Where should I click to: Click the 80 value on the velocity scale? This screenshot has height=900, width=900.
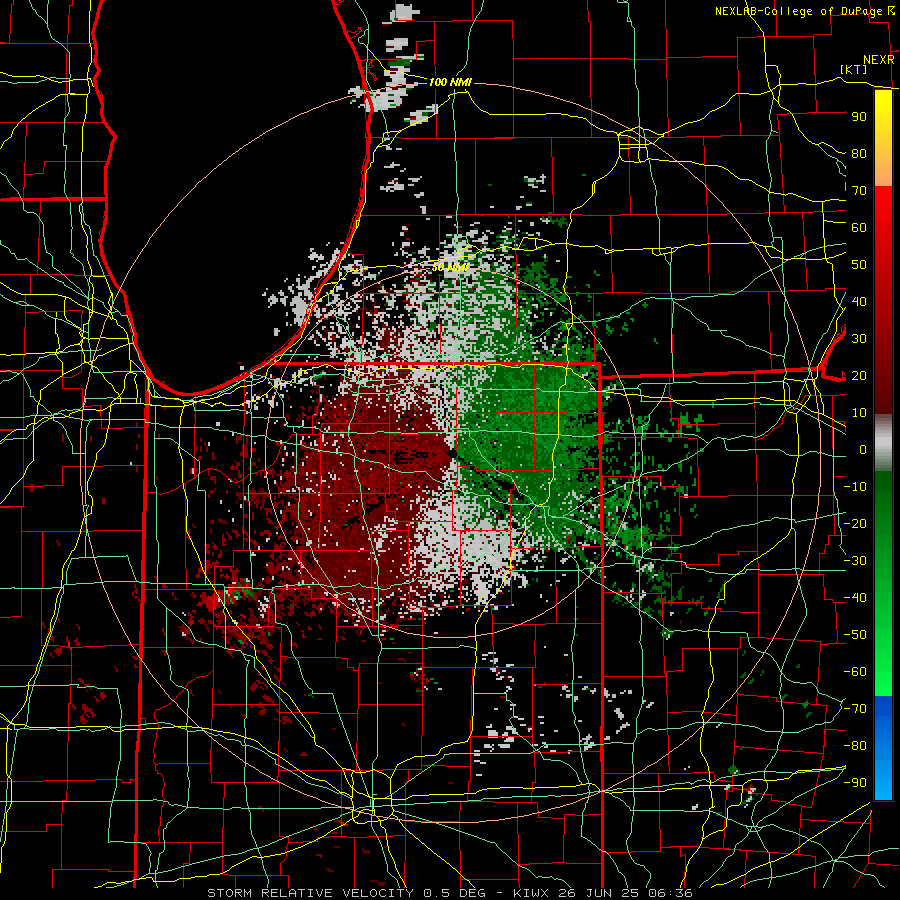[859, 154]
